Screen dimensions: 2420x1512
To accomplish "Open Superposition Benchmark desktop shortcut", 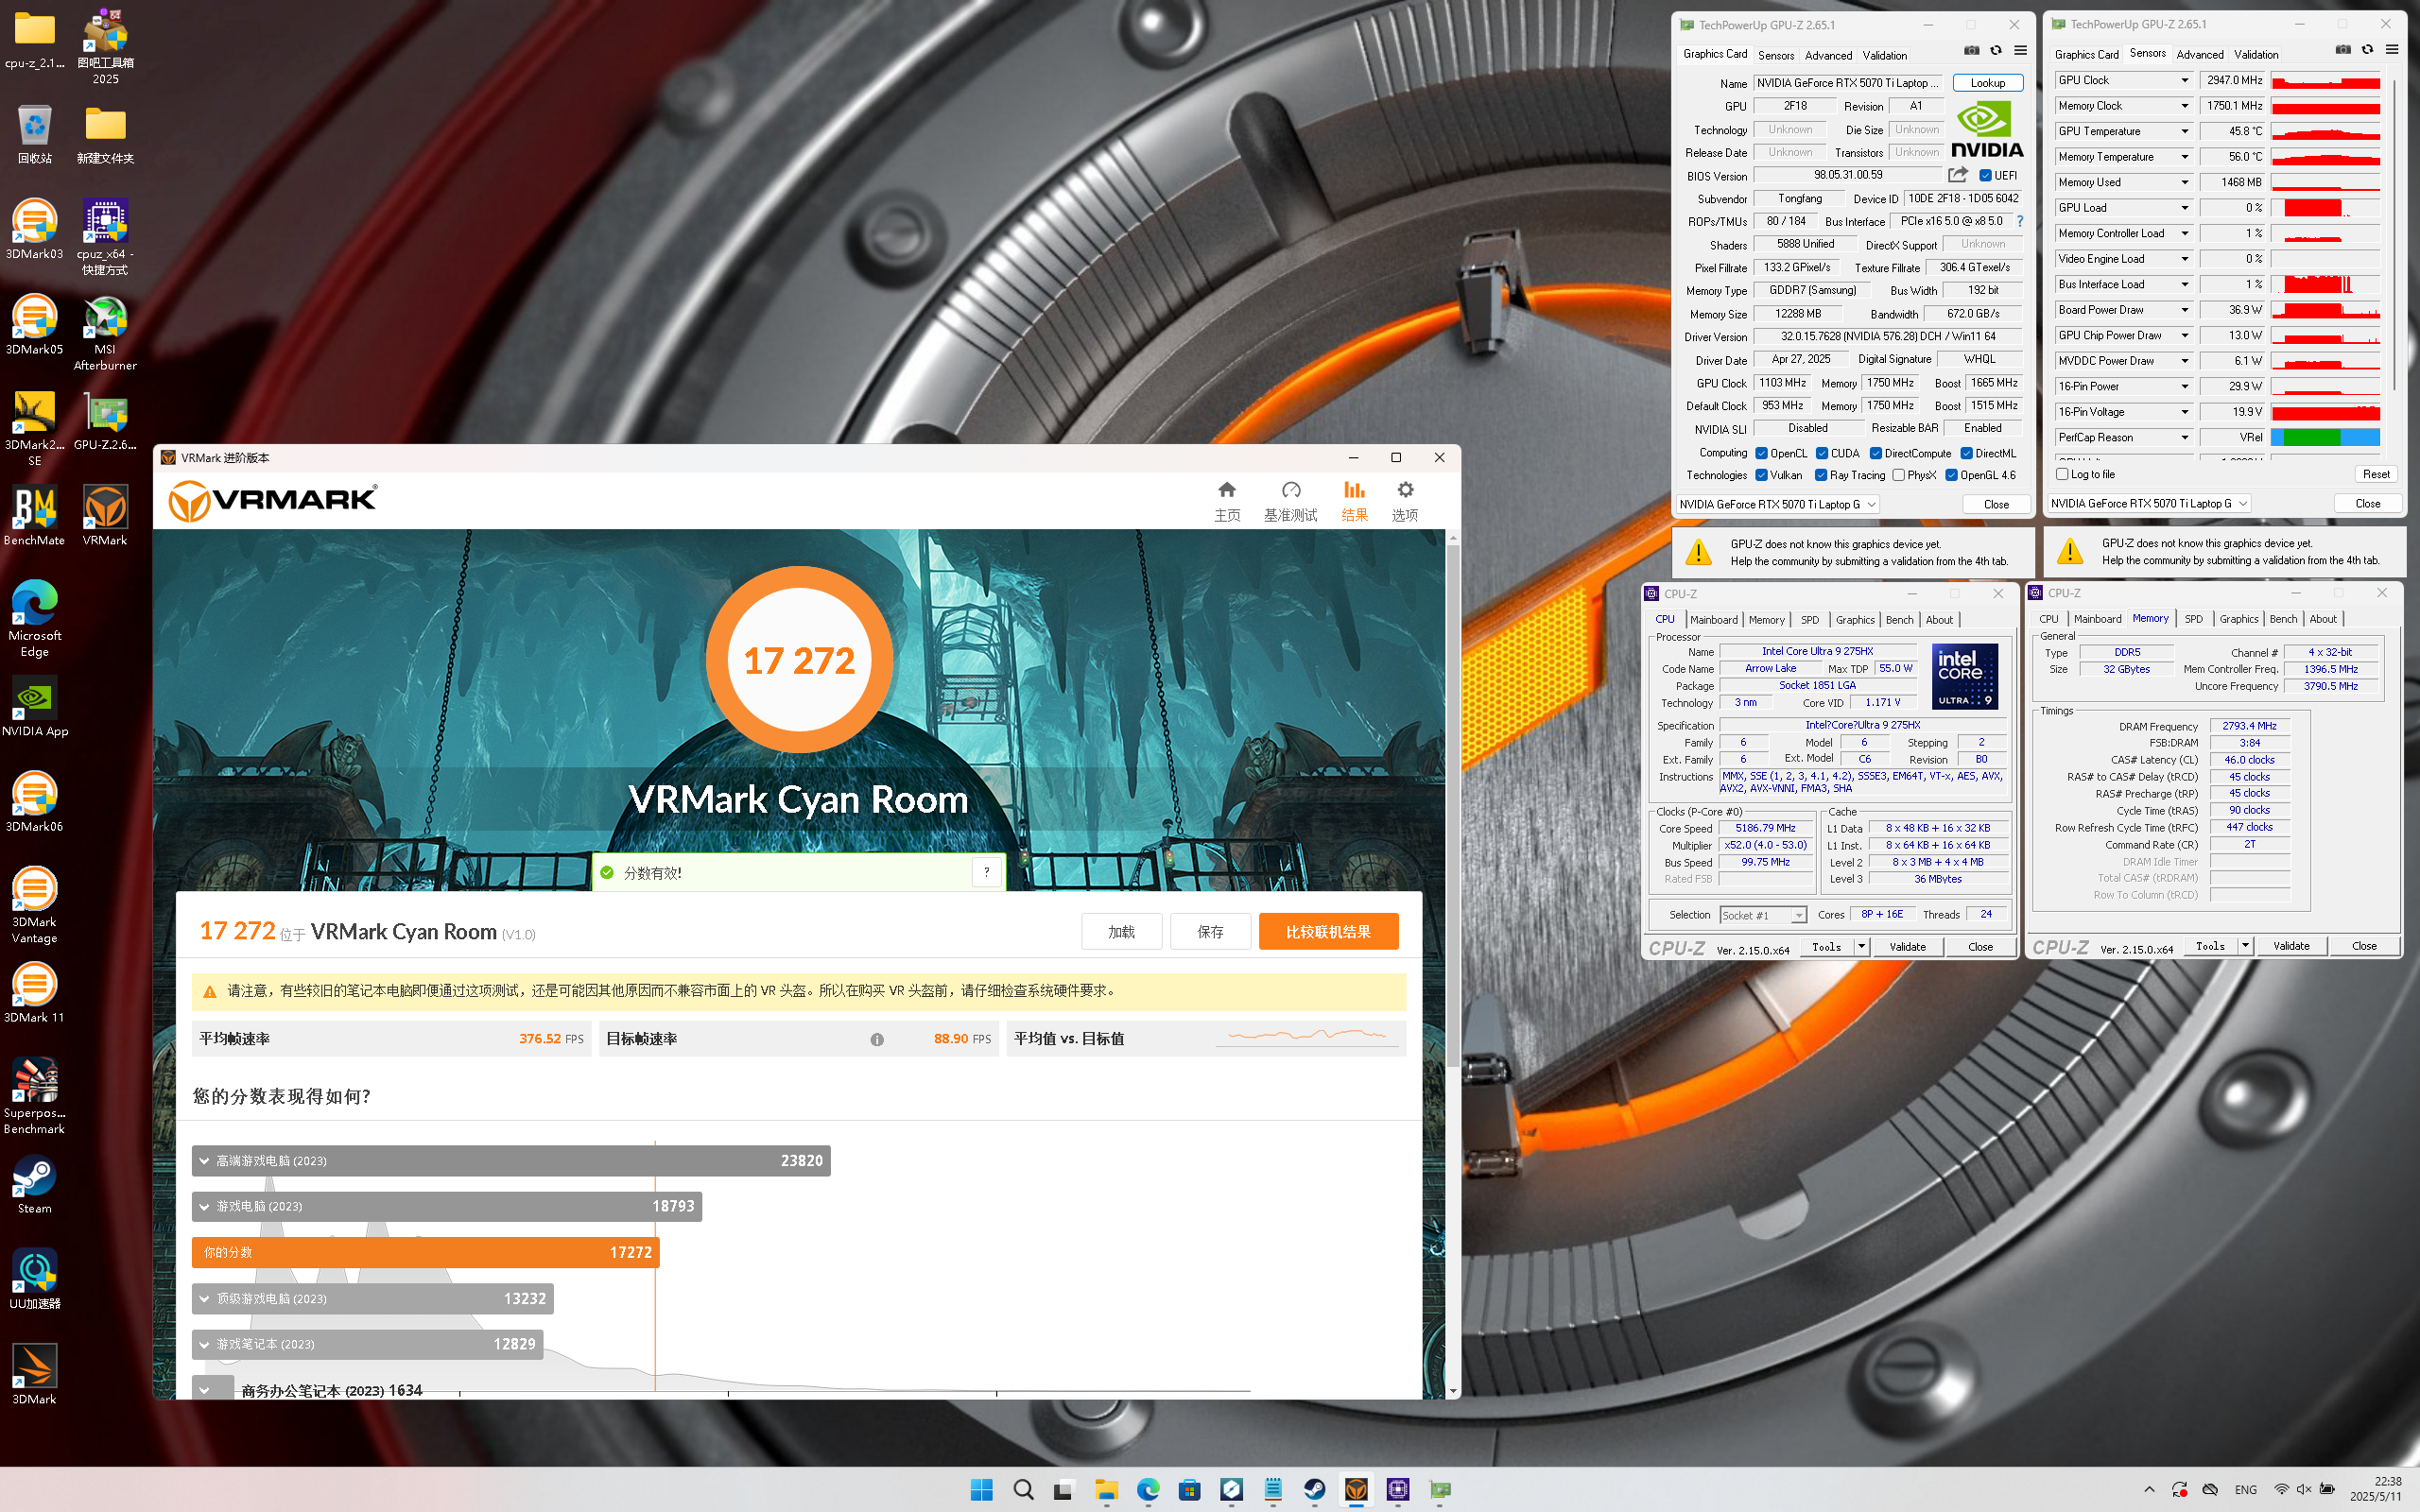I will [35, 1096].
